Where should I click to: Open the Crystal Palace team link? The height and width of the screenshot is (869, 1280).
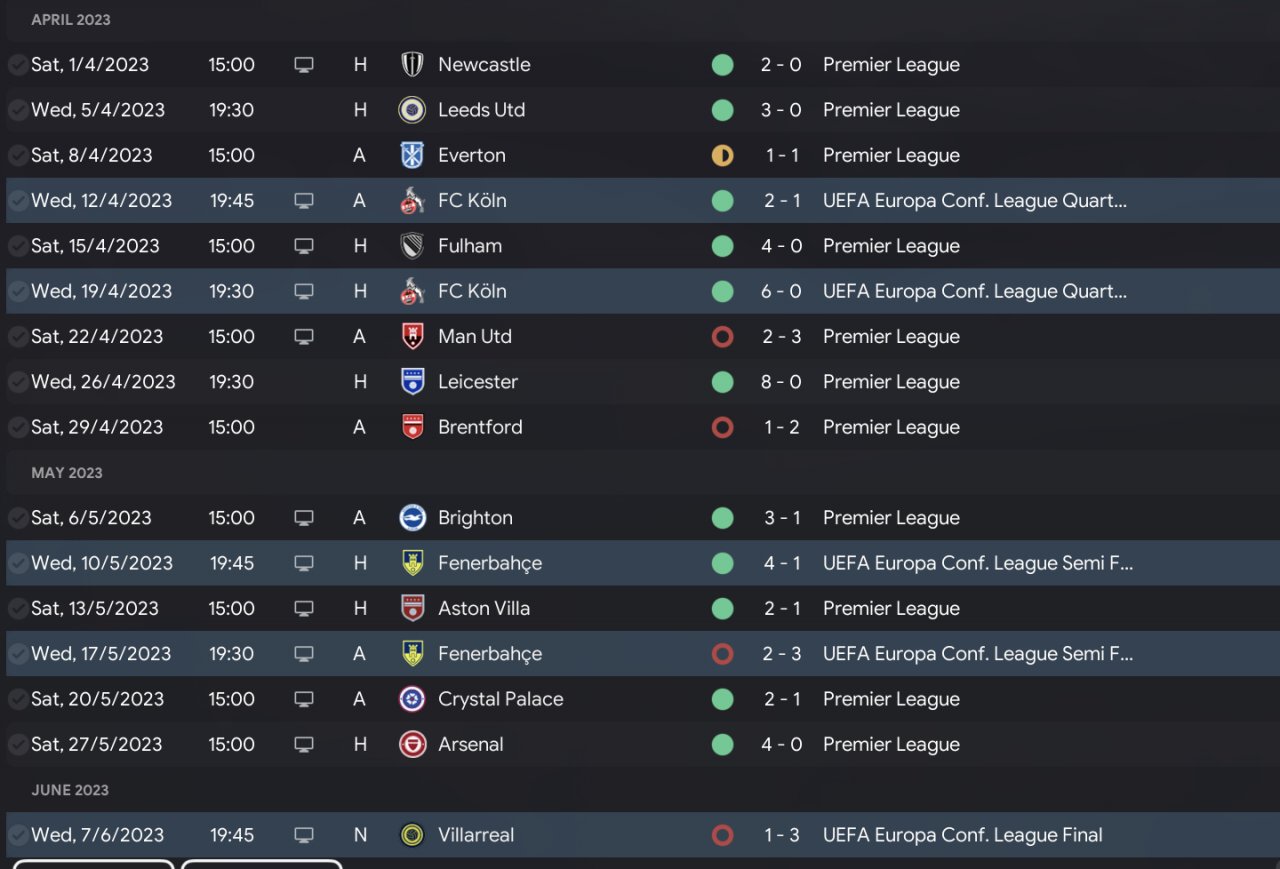[x=500, y=699]
